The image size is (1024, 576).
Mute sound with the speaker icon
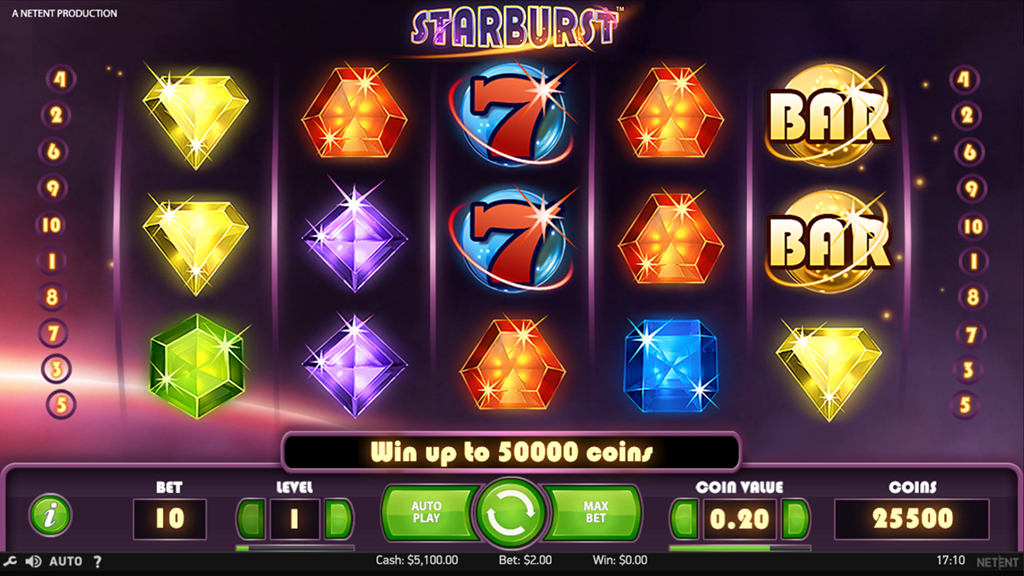[33, 561]
